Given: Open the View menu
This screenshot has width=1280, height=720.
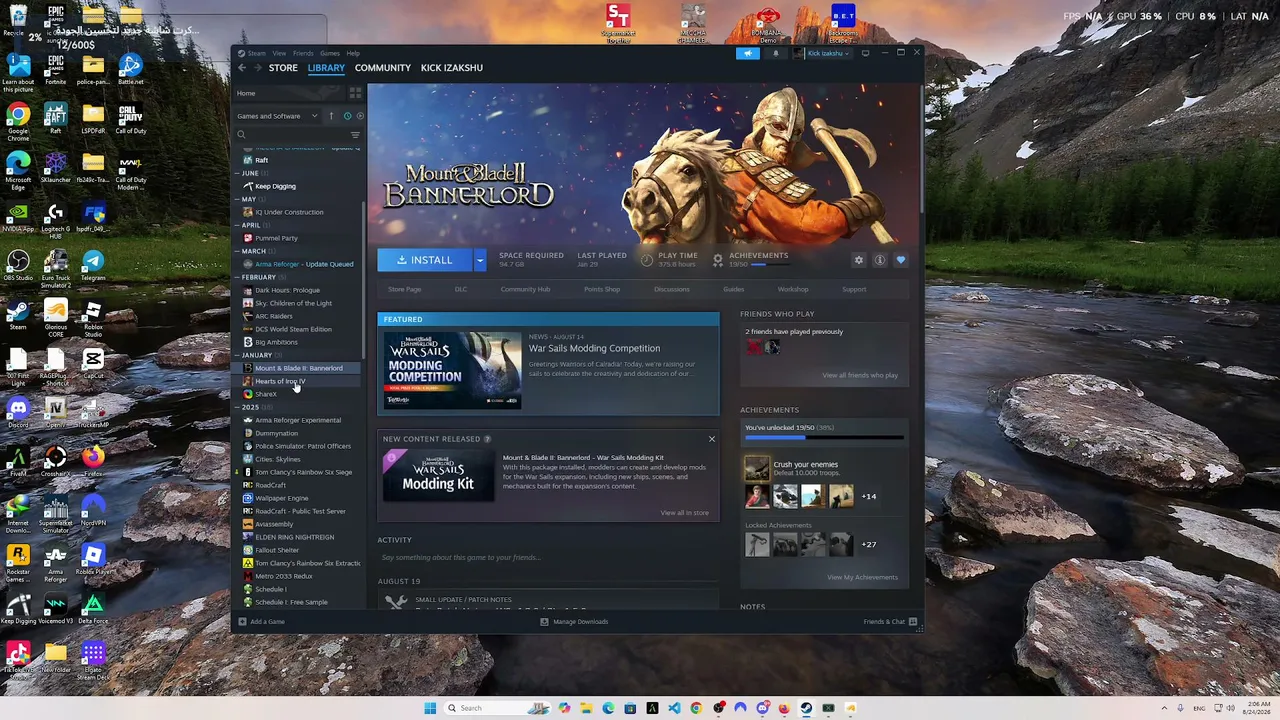Looking at the screenshot, I should point(279,53).
